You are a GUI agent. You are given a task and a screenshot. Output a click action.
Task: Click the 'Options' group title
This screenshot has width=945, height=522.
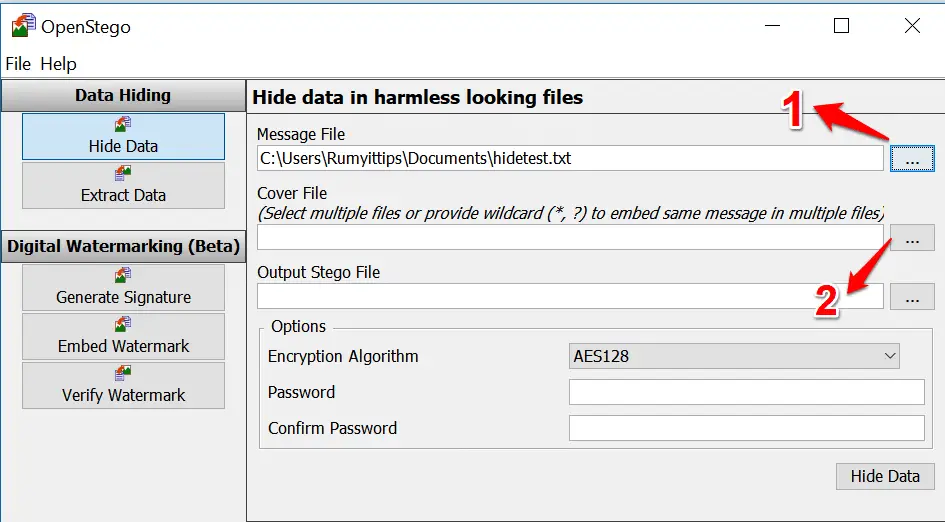pos(298,326)
